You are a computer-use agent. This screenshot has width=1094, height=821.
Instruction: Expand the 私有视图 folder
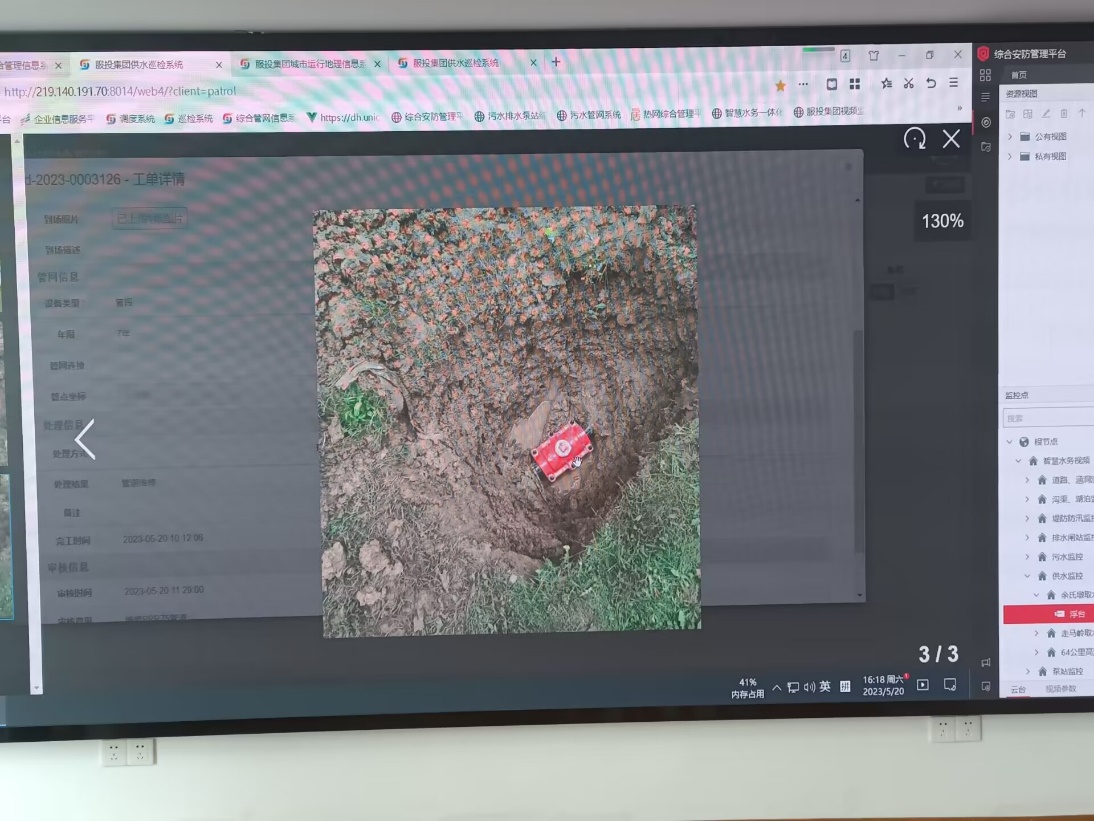point(1010,156)
